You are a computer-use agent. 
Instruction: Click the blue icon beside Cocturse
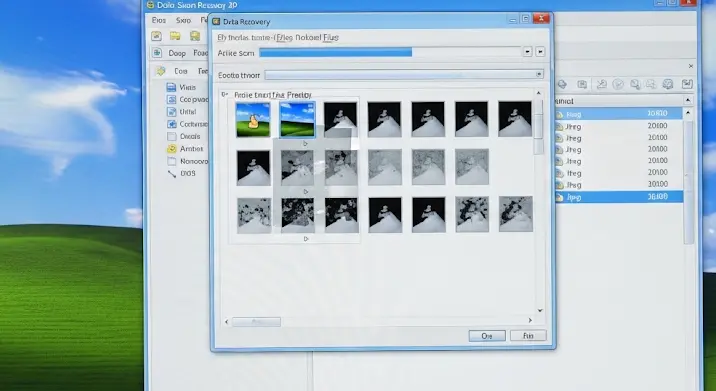pyautogui.click(x=172, y=124)
